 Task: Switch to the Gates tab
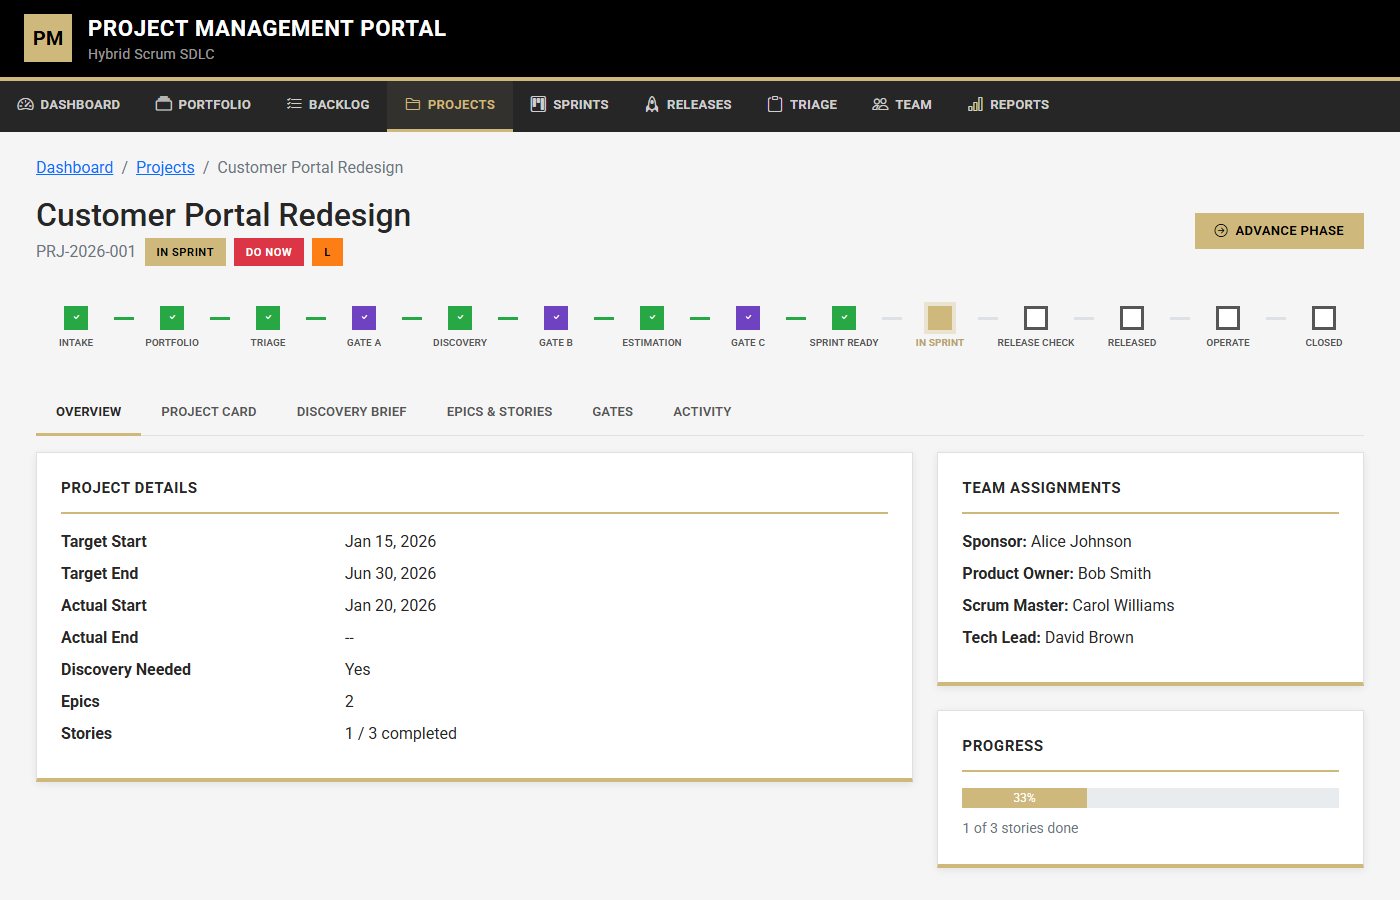[613, 412]
